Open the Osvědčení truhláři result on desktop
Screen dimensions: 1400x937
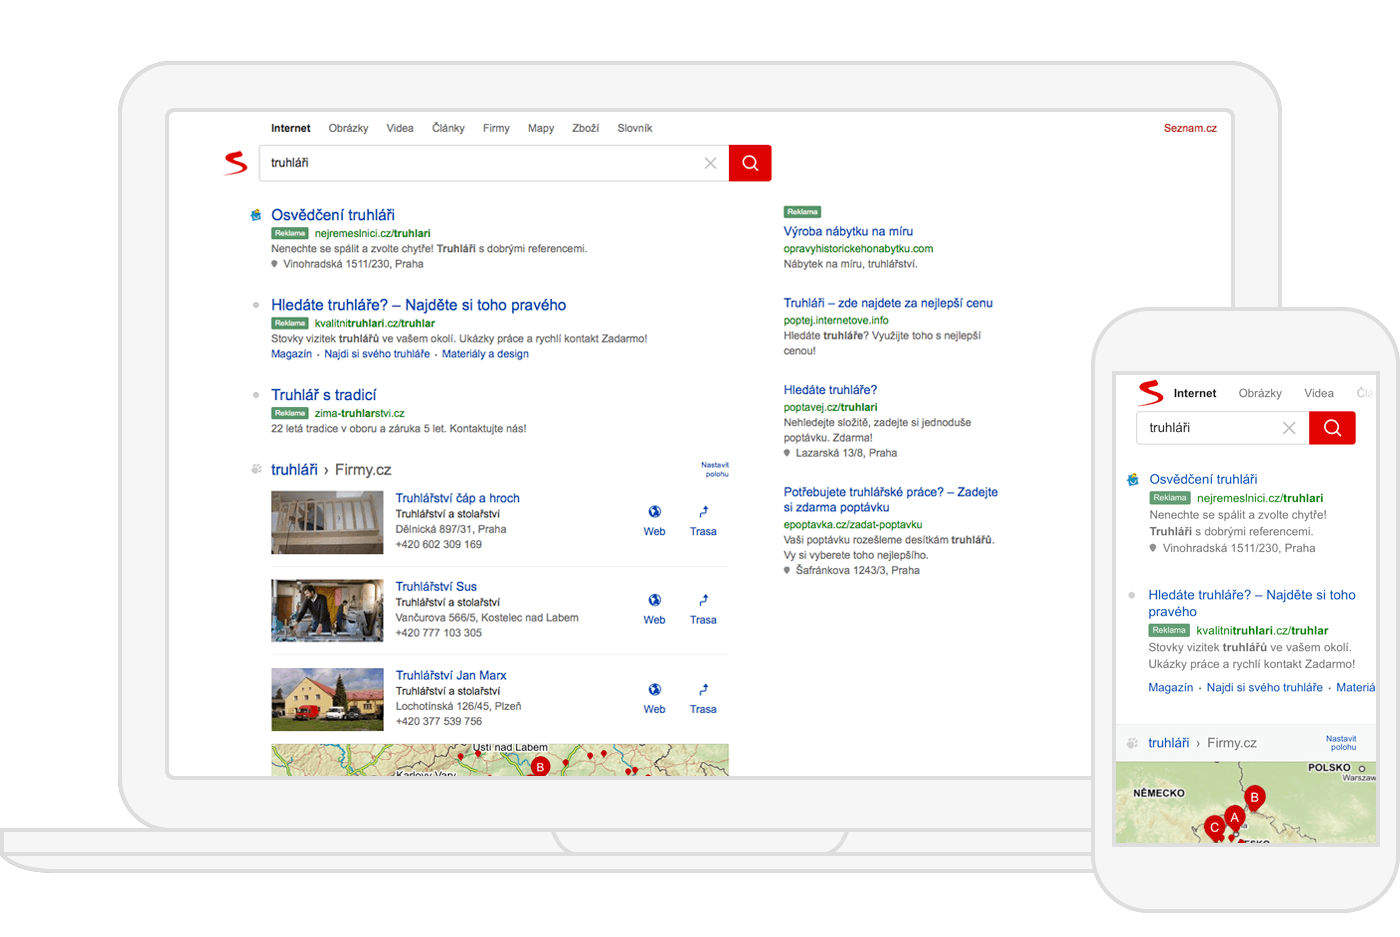point(332,215)
